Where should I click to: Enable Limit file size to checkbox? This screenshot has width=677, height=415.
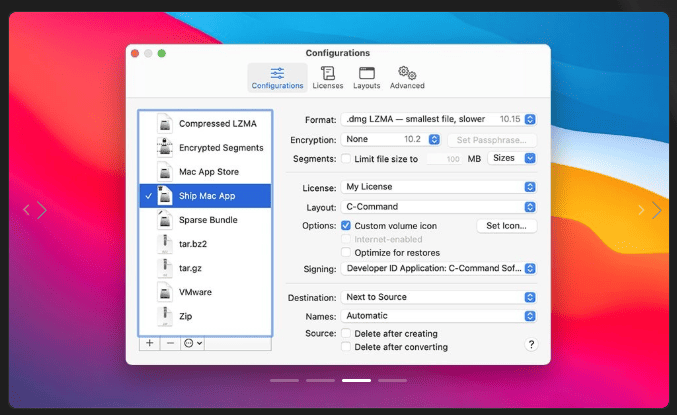(x=346, y=158)
